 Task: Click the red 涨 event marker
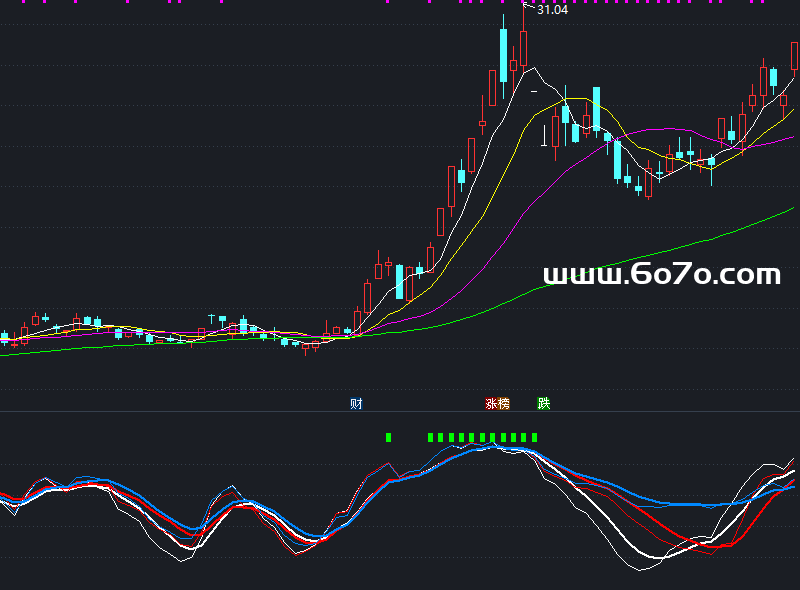point(491,404)
